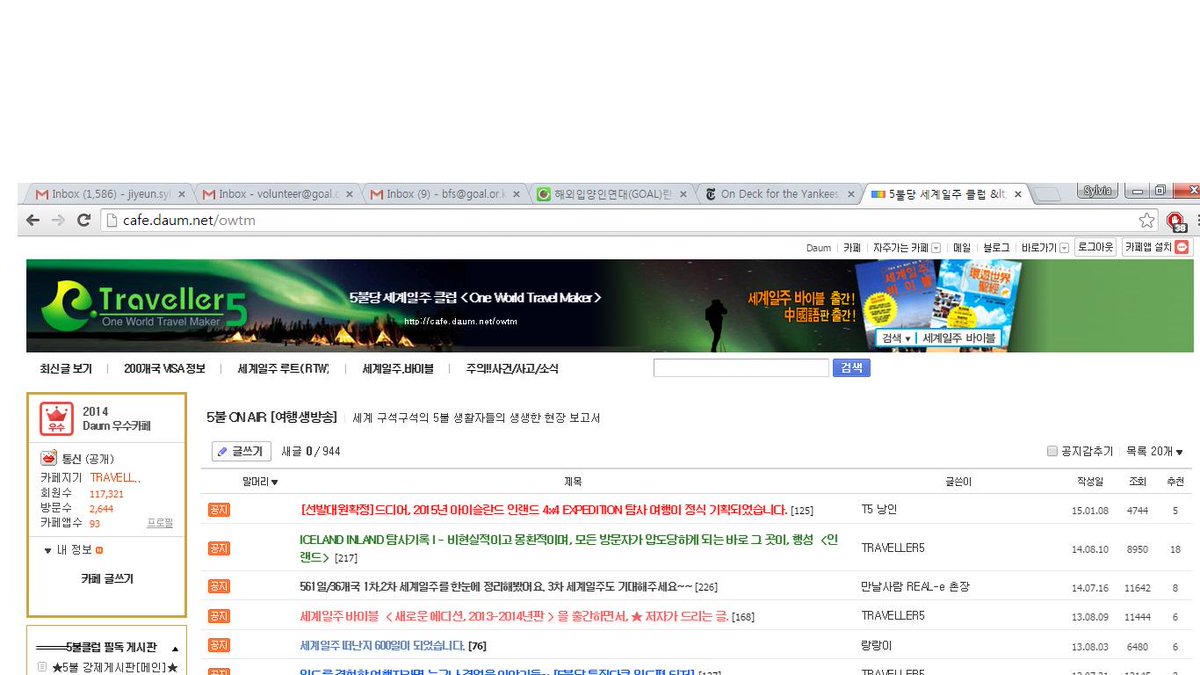
Task: Click the page icon before ★5불 강제게시판
Action: pyautogui.click(x=42, y=667)
